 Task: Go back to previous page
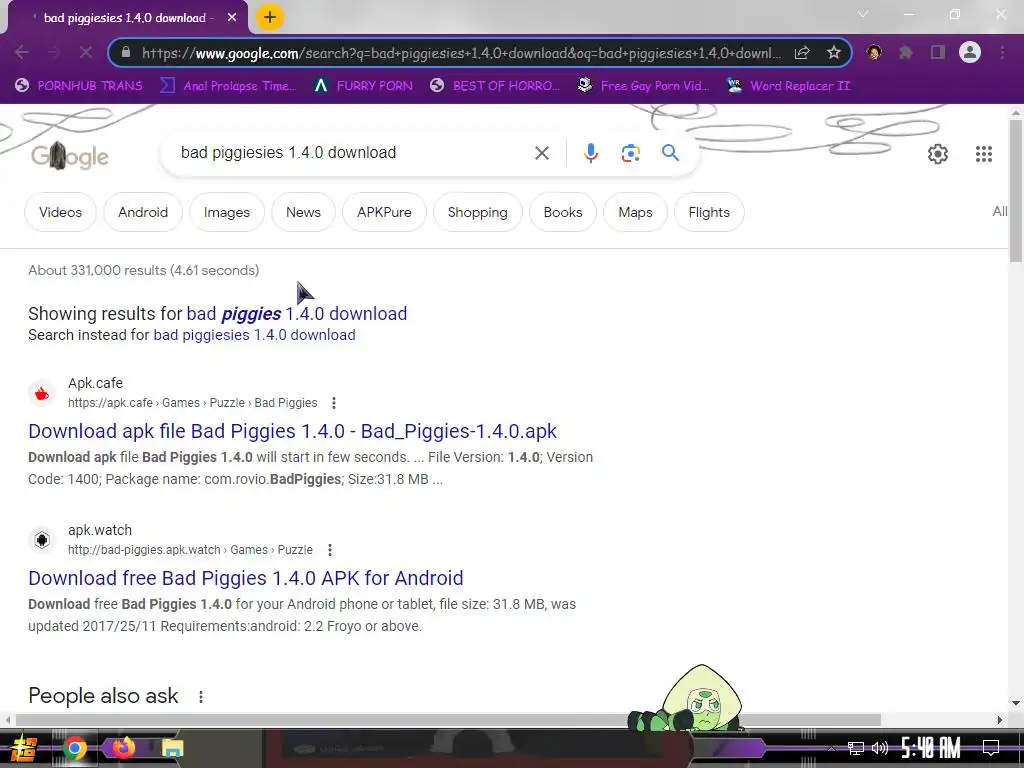coord(21,52)
